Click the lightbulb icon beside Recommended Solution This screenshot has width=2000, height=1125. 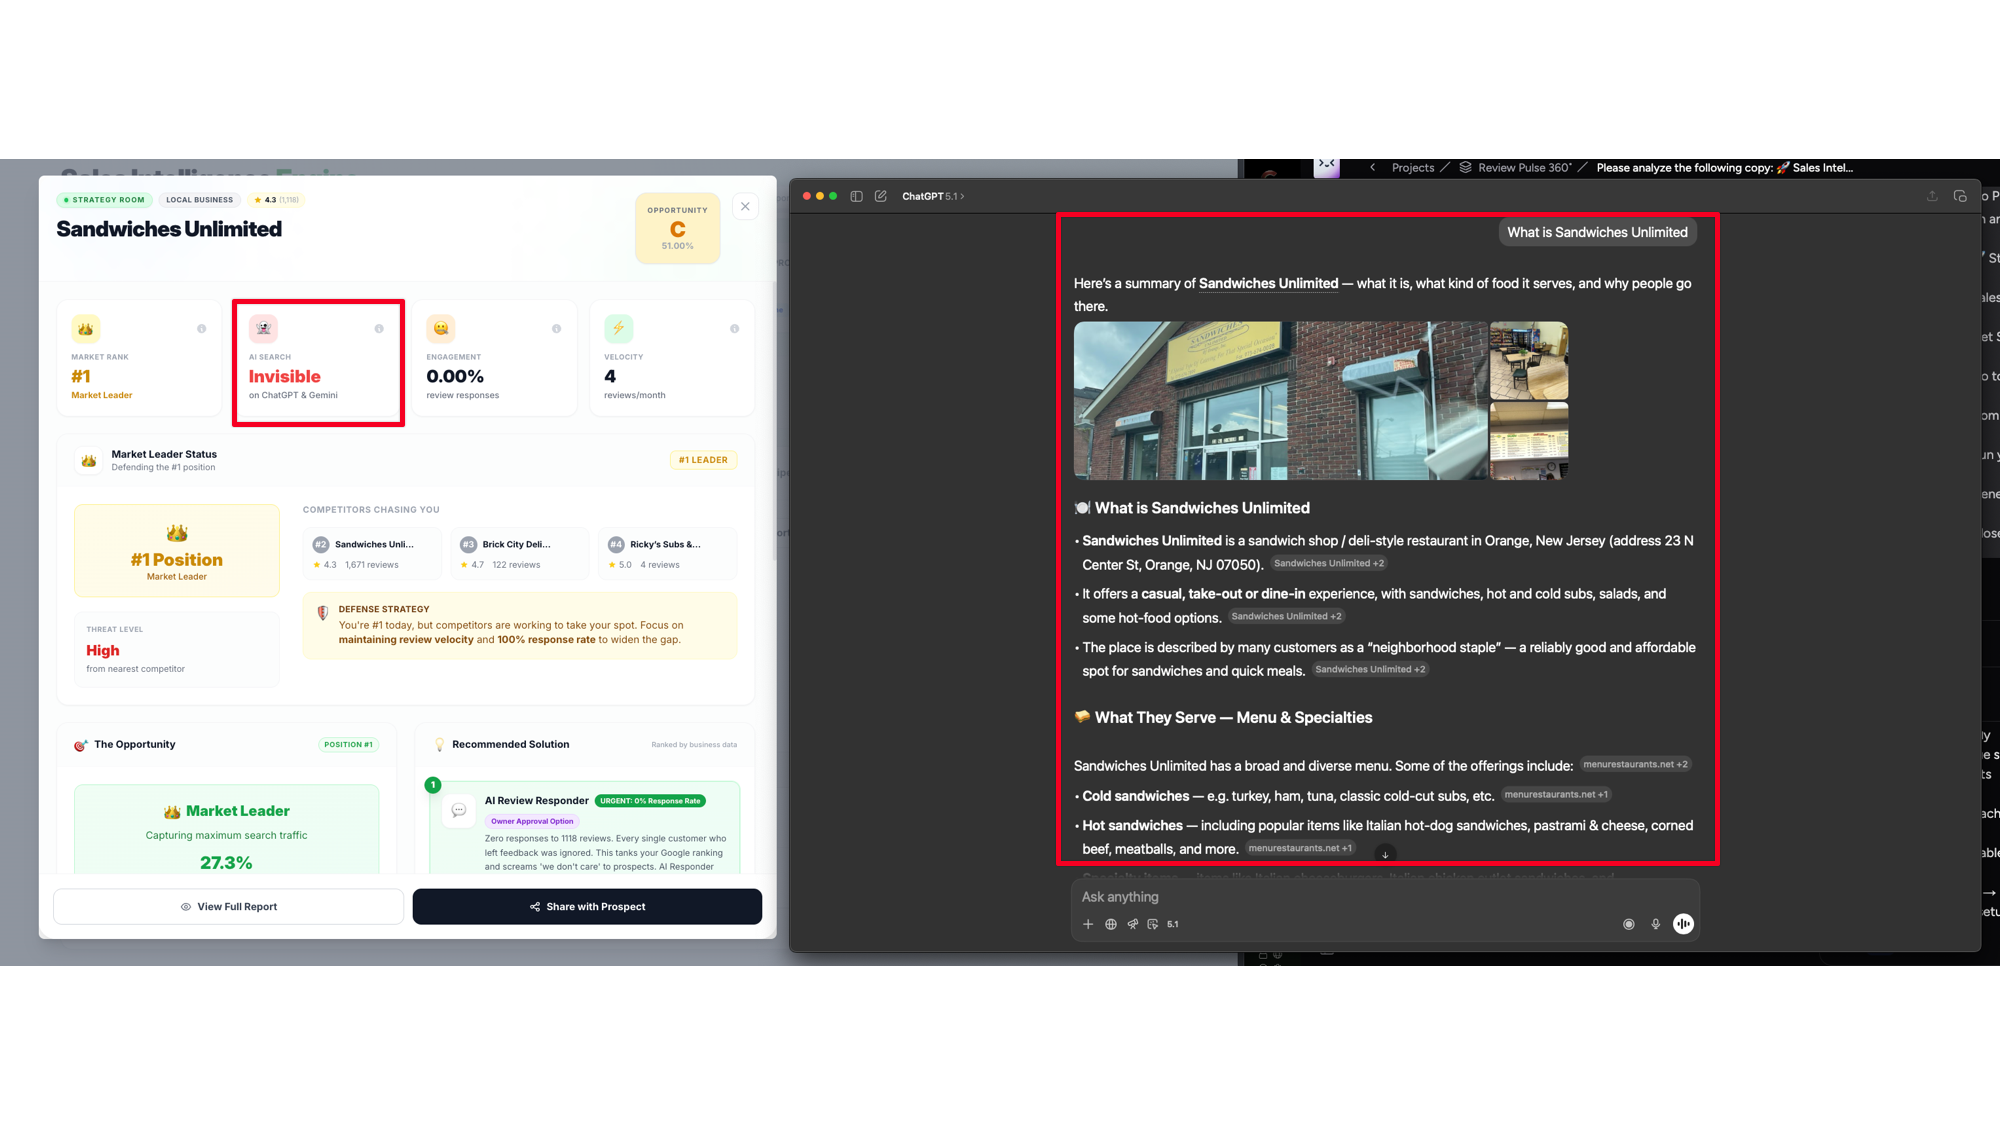point(439,745)
